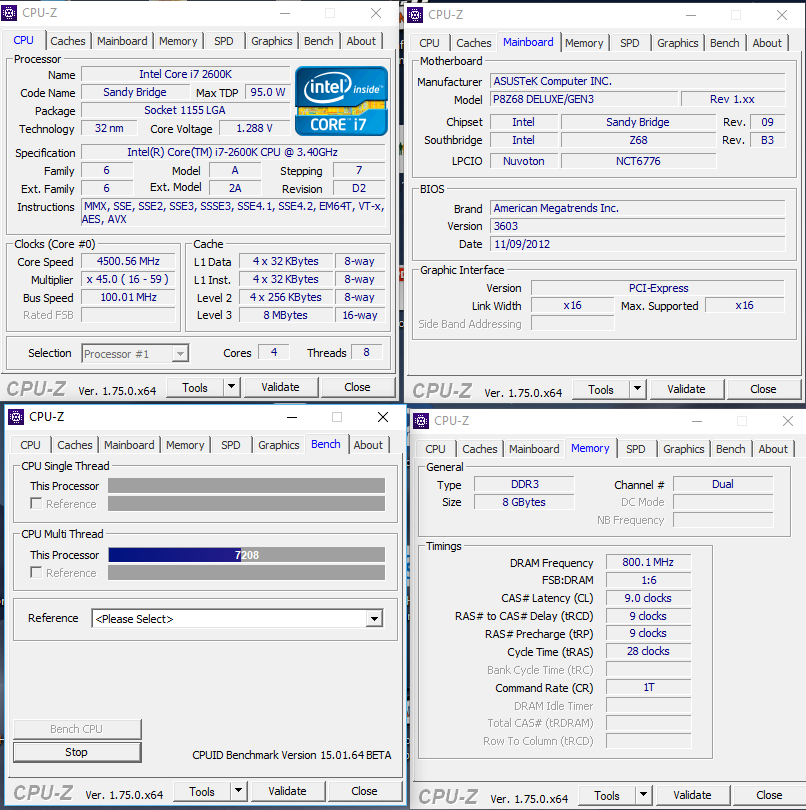This screenshot has height=810, width=806.
Task: Click the FSB:DRAM 1:6 value
Action: [648, 580]
